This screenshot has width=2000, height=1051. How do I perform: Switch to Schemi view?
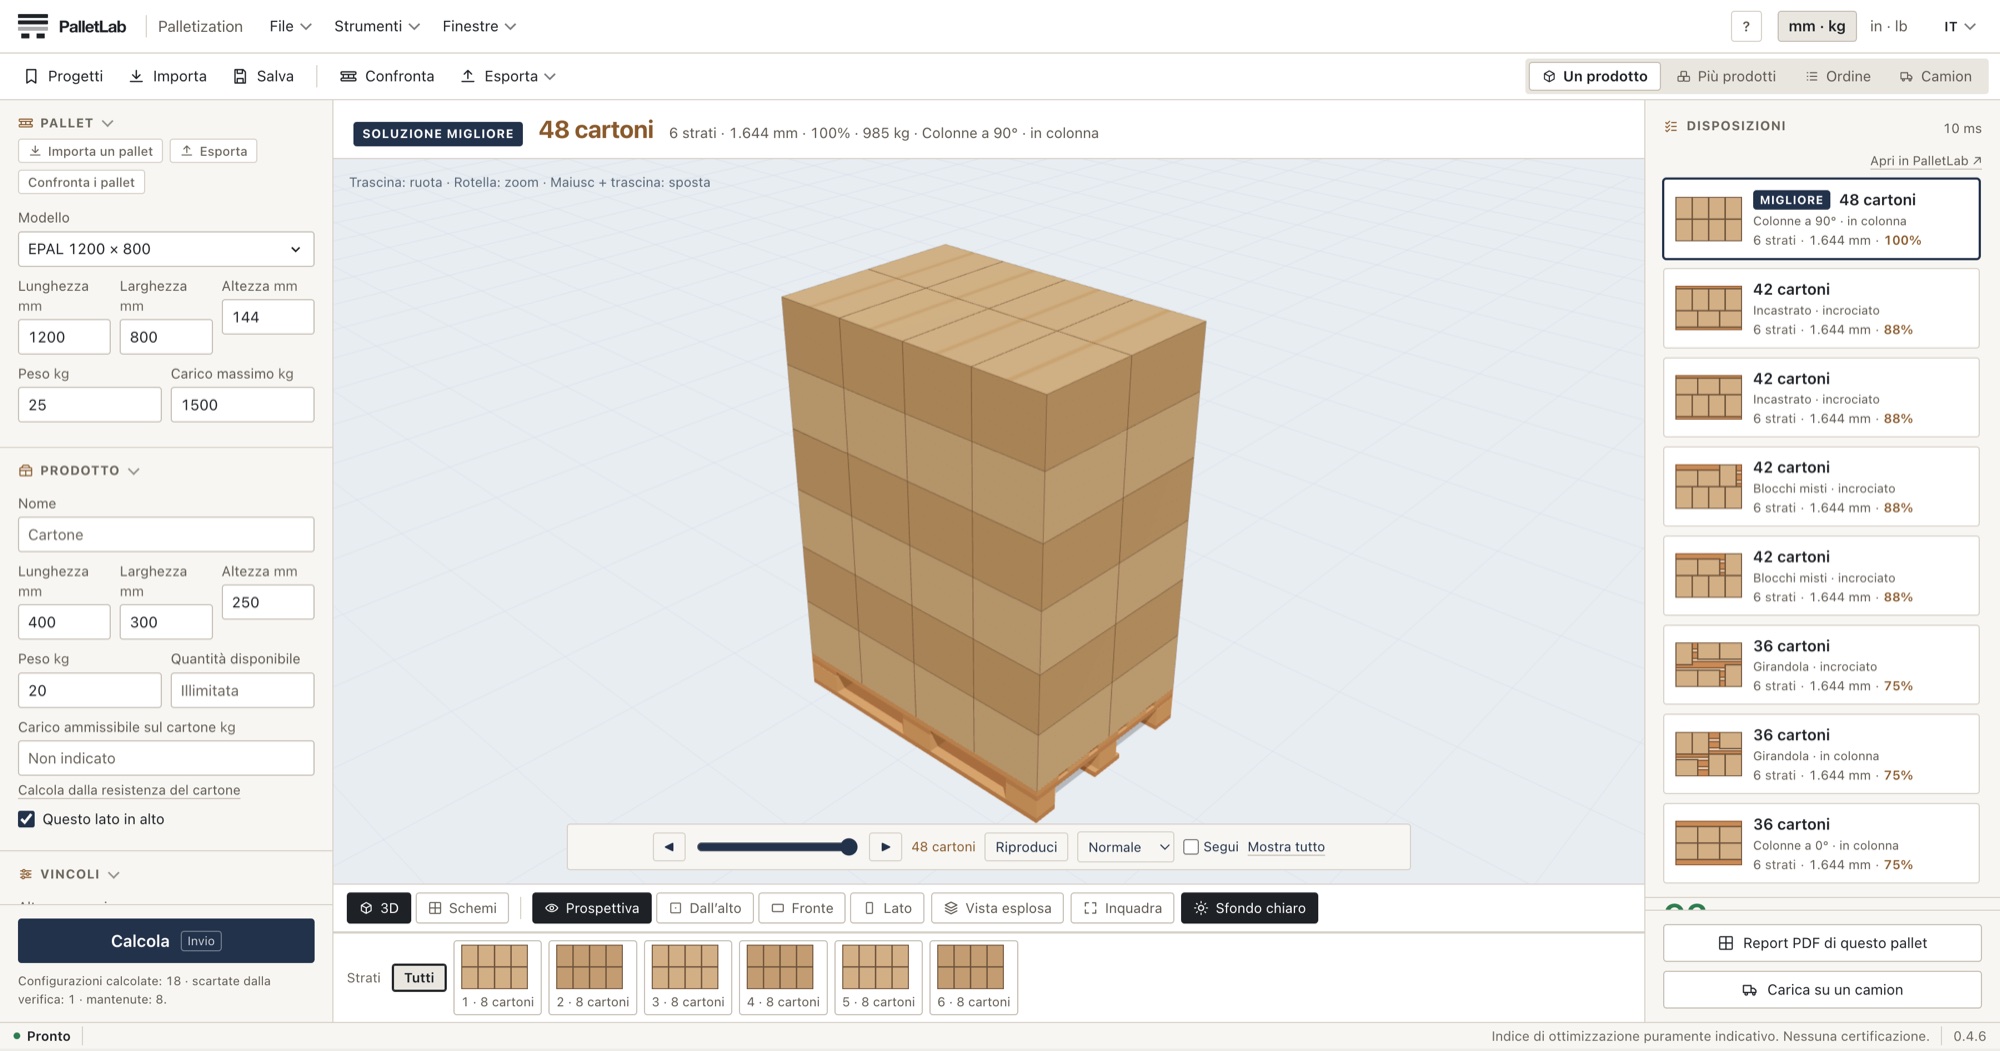pos(462,908)
